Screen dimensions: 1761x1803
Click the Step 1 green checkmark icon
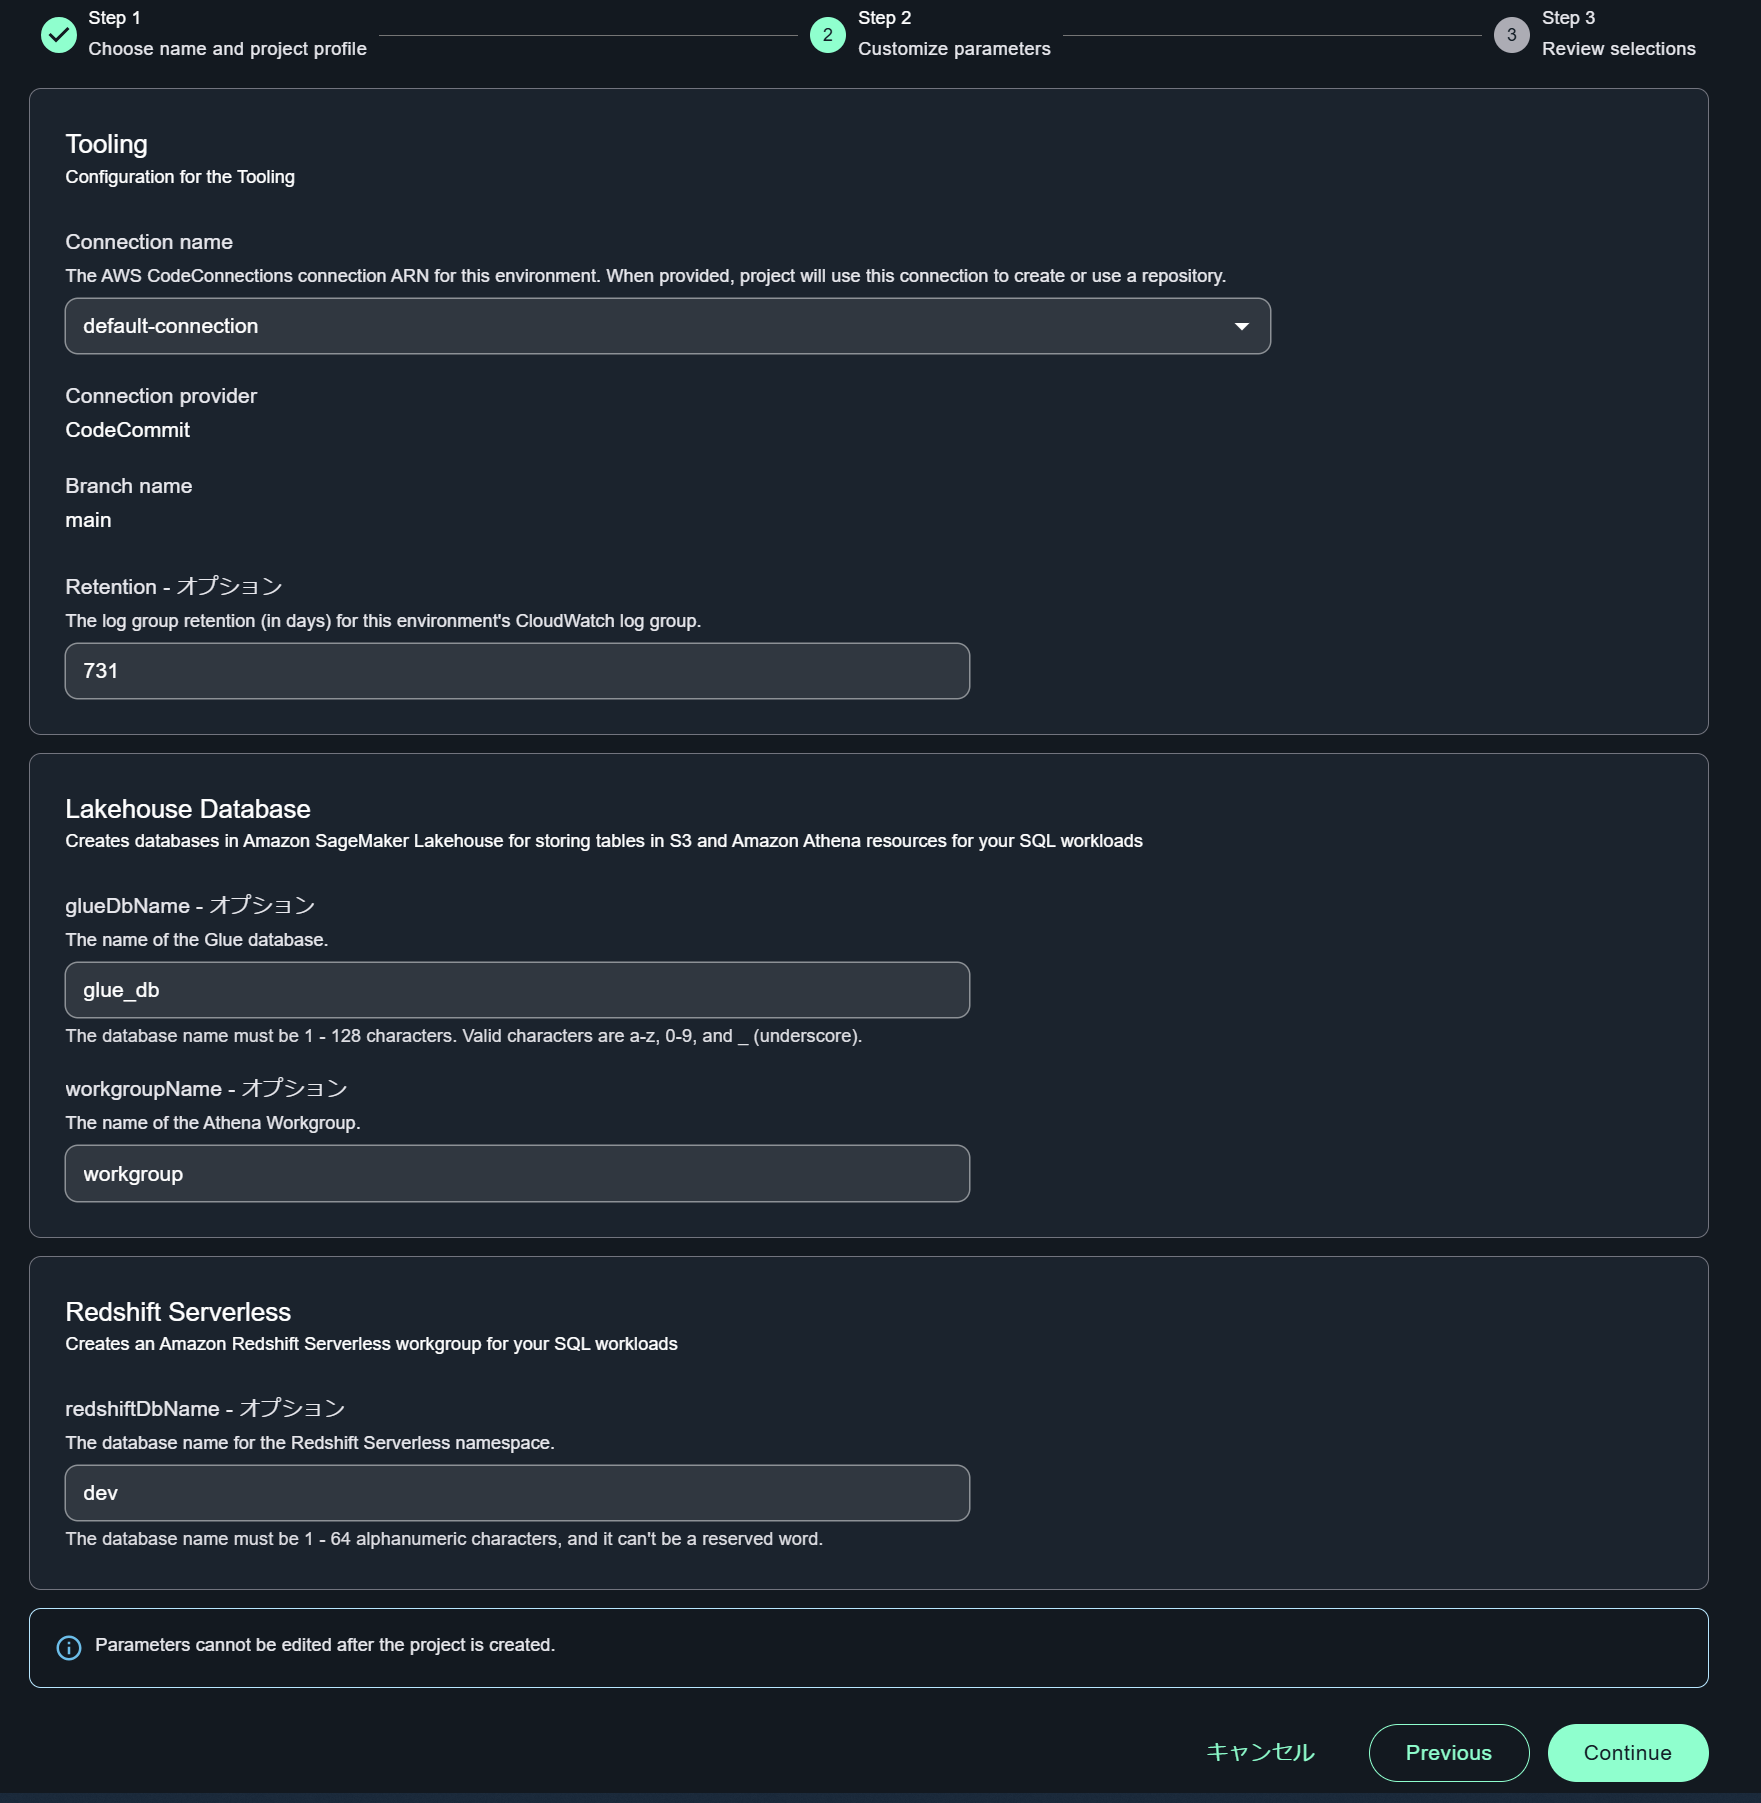click(59, 35)
